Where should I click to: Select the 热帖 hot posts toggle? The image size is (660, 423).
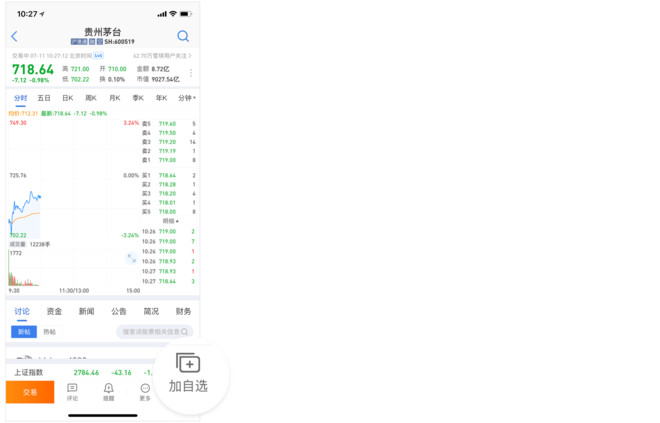tap(50, 332)
